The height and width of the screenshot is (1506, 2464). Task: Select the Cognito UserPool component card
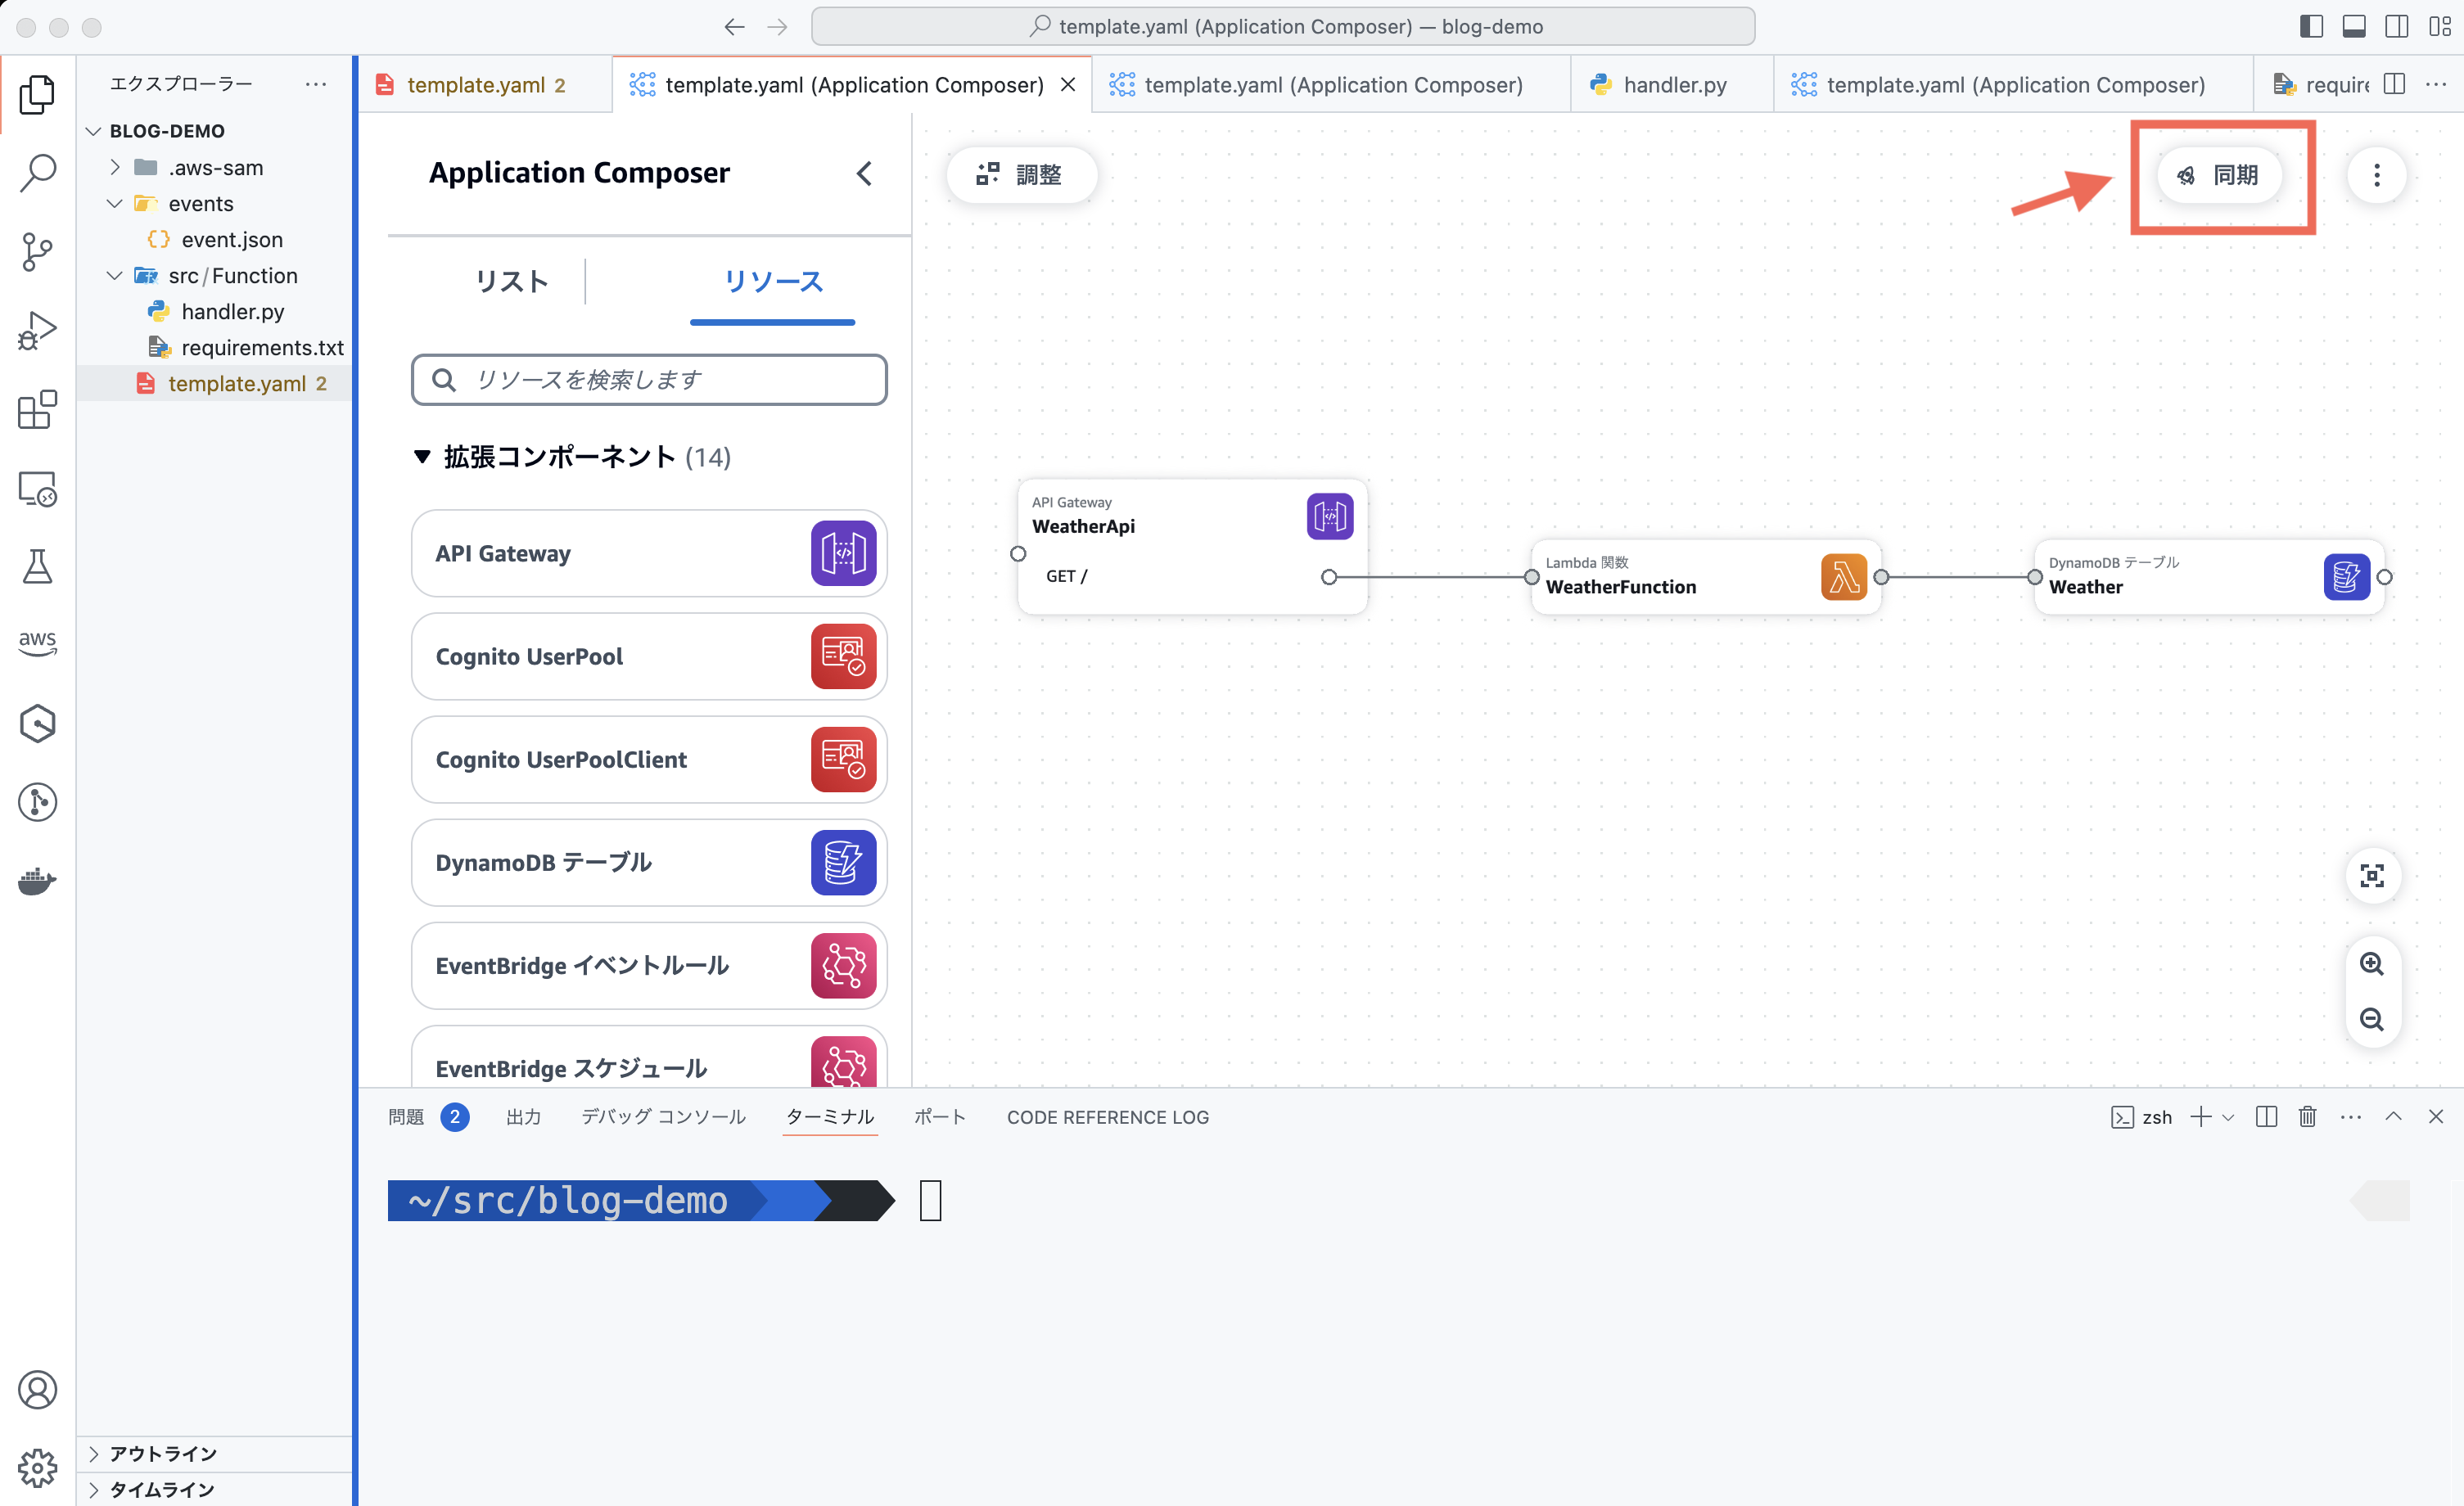[649, 656]
